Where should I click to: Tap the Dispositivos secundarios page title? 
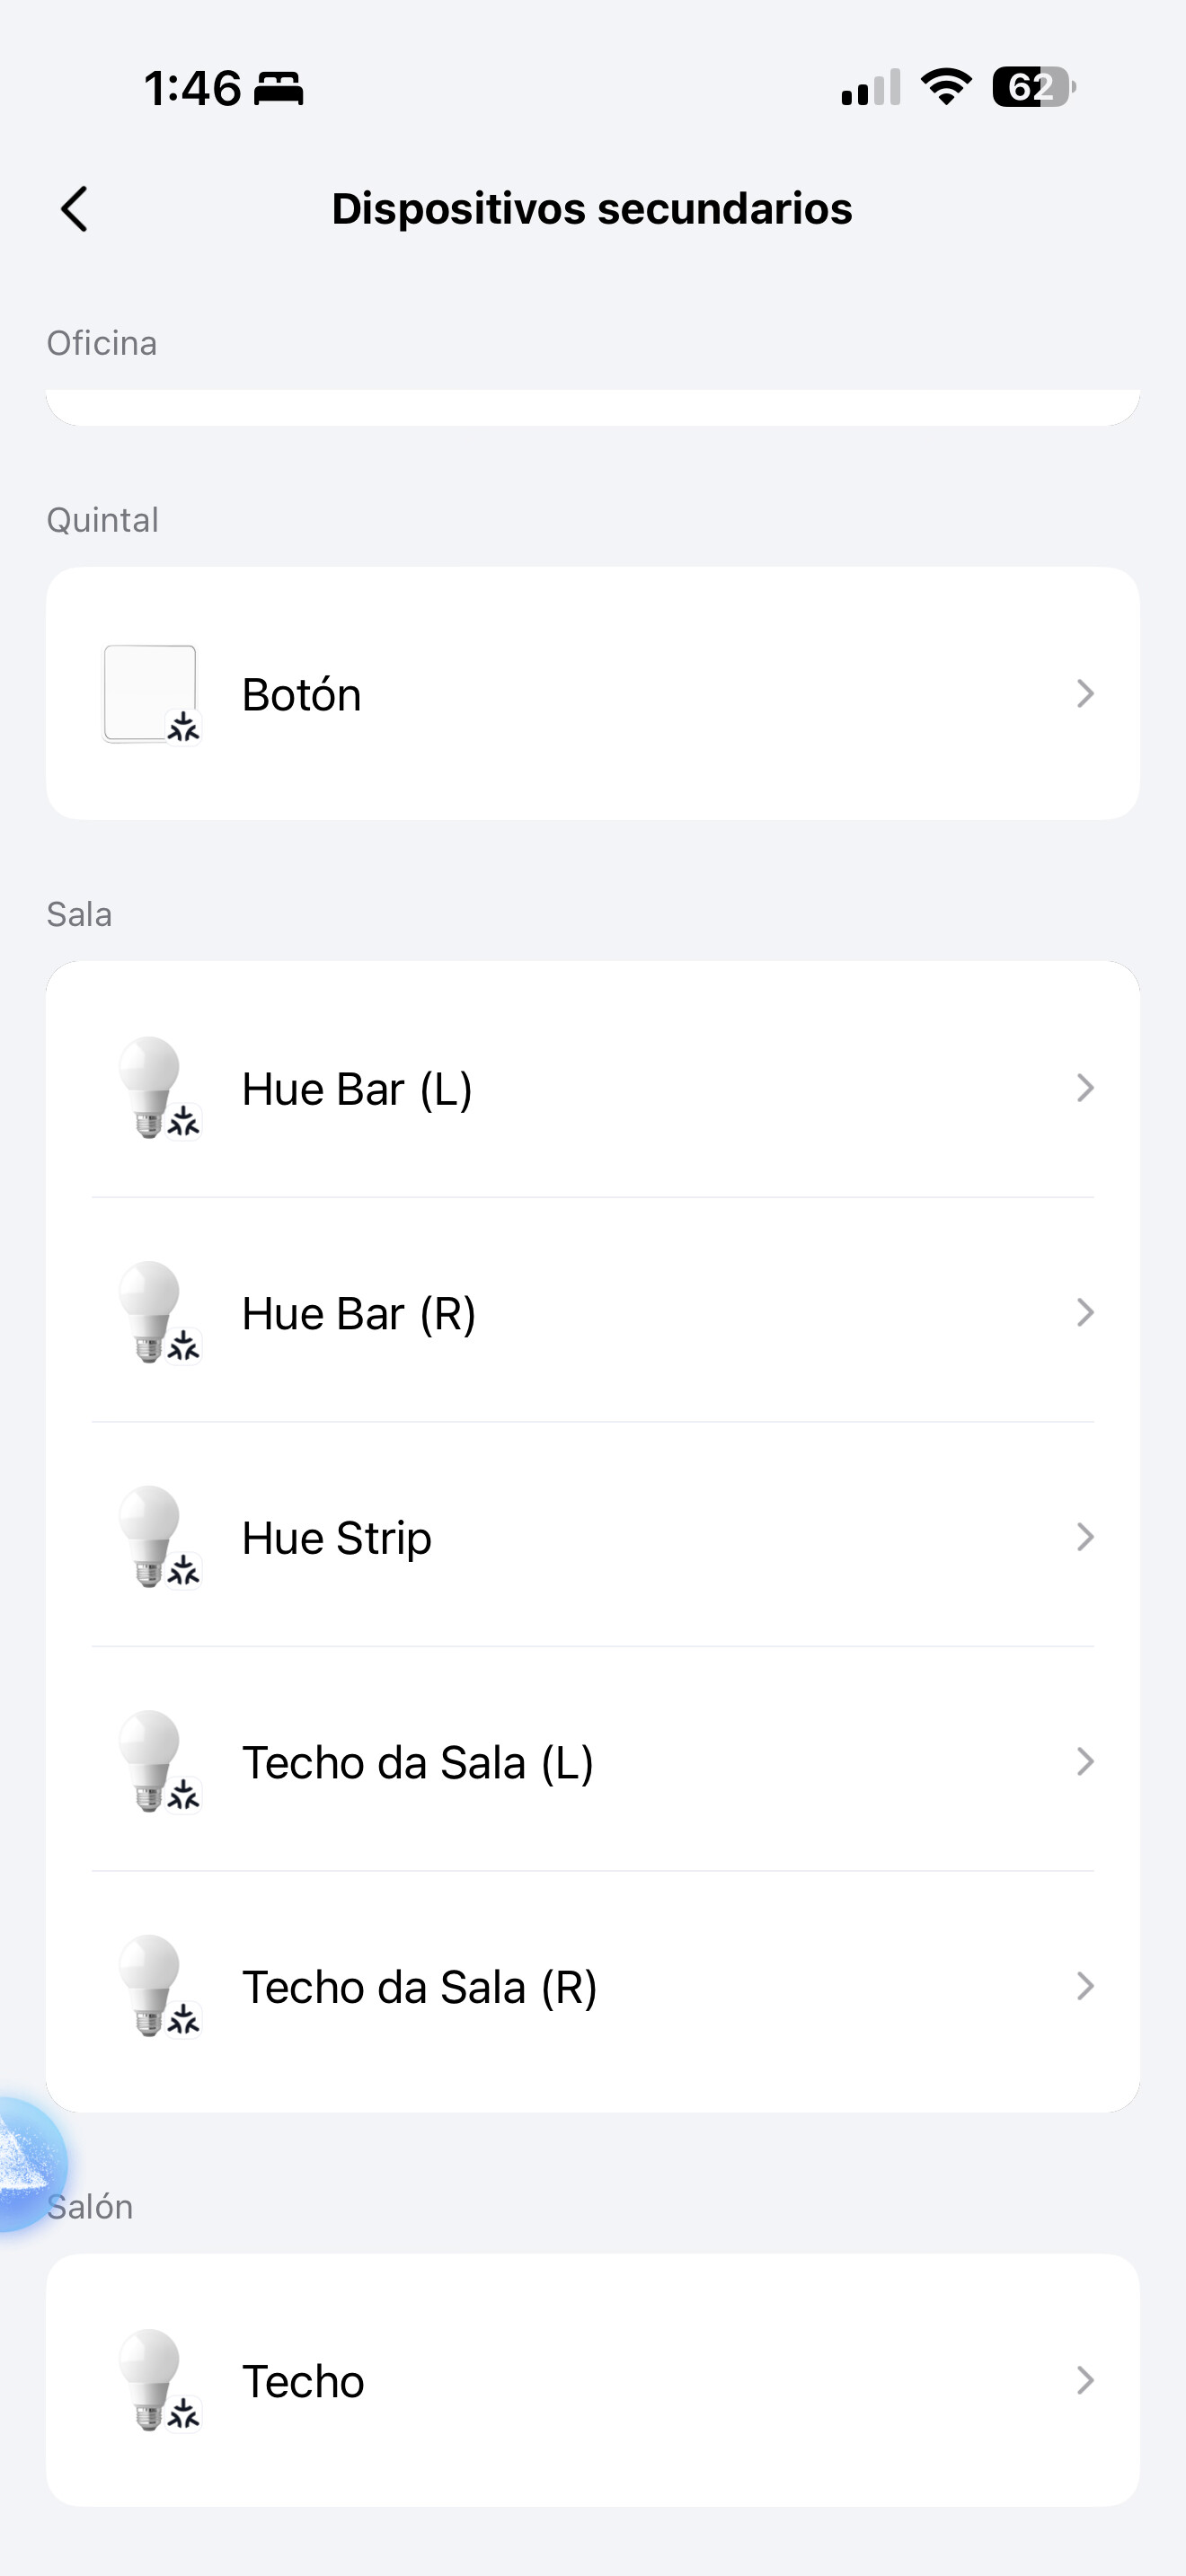coord(592,209)
